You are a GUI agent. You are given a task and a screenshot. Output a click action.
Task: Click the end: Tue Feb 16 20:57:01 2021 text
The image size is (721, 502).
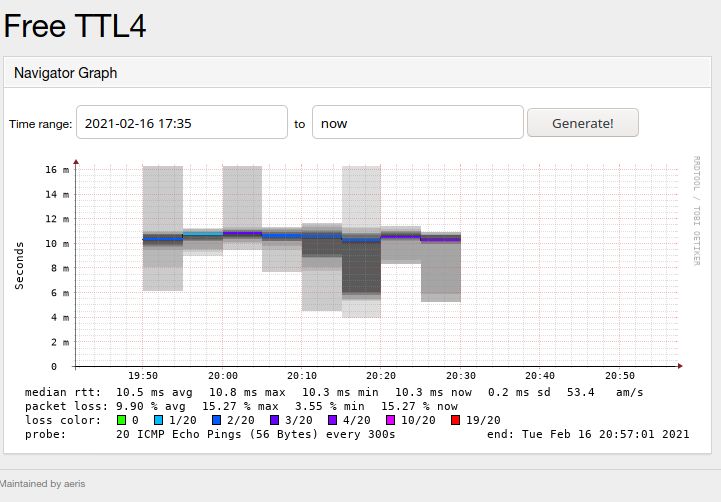pyautogui.click(x=588, y=434)
